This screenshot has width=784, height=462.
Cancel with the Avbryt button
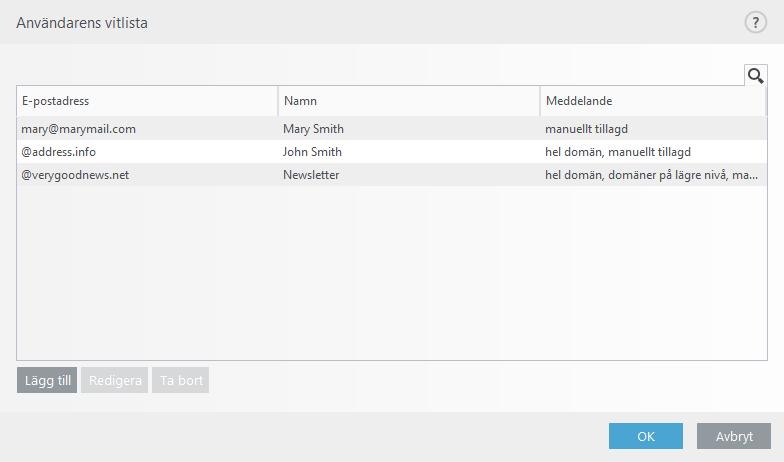(734, 436)
